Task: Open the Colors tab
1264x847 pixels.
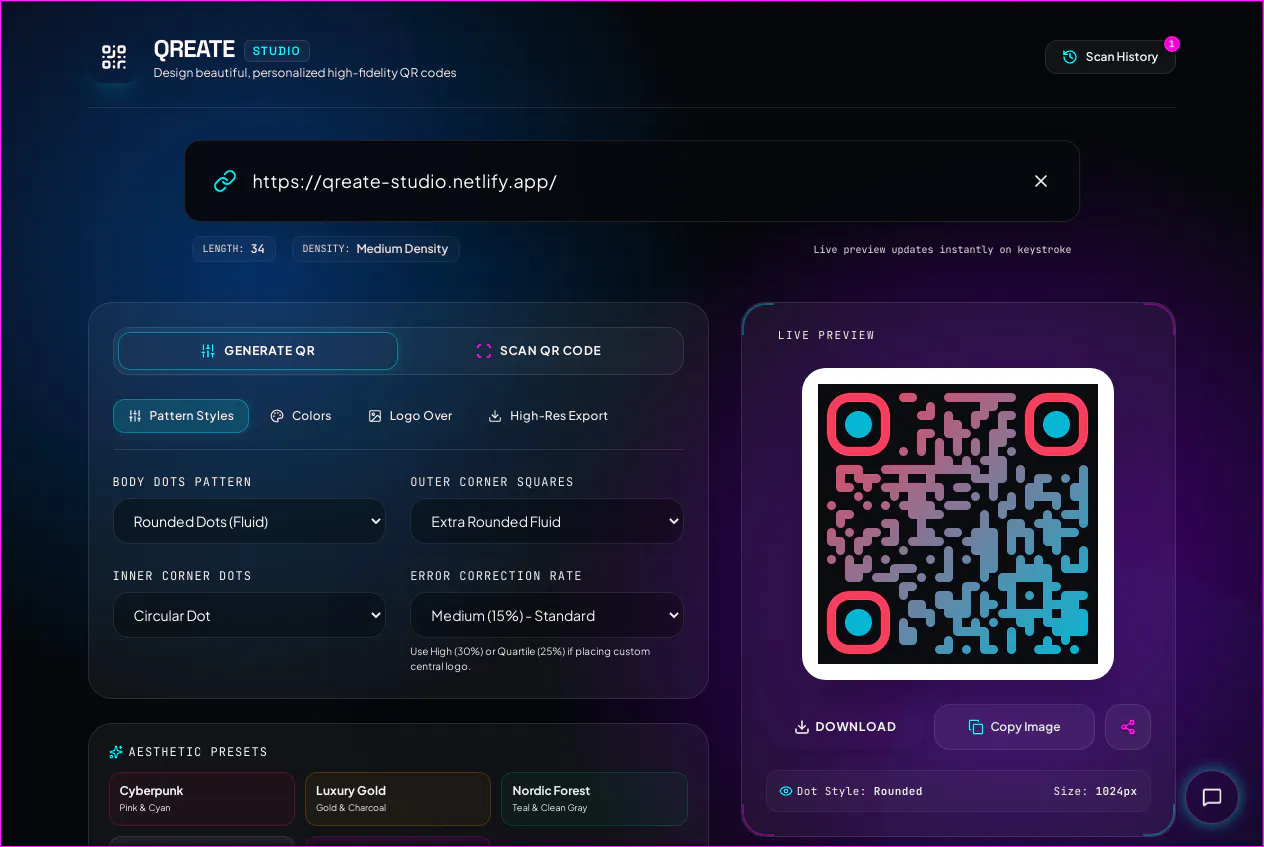Action: click(x=301, y=416)
